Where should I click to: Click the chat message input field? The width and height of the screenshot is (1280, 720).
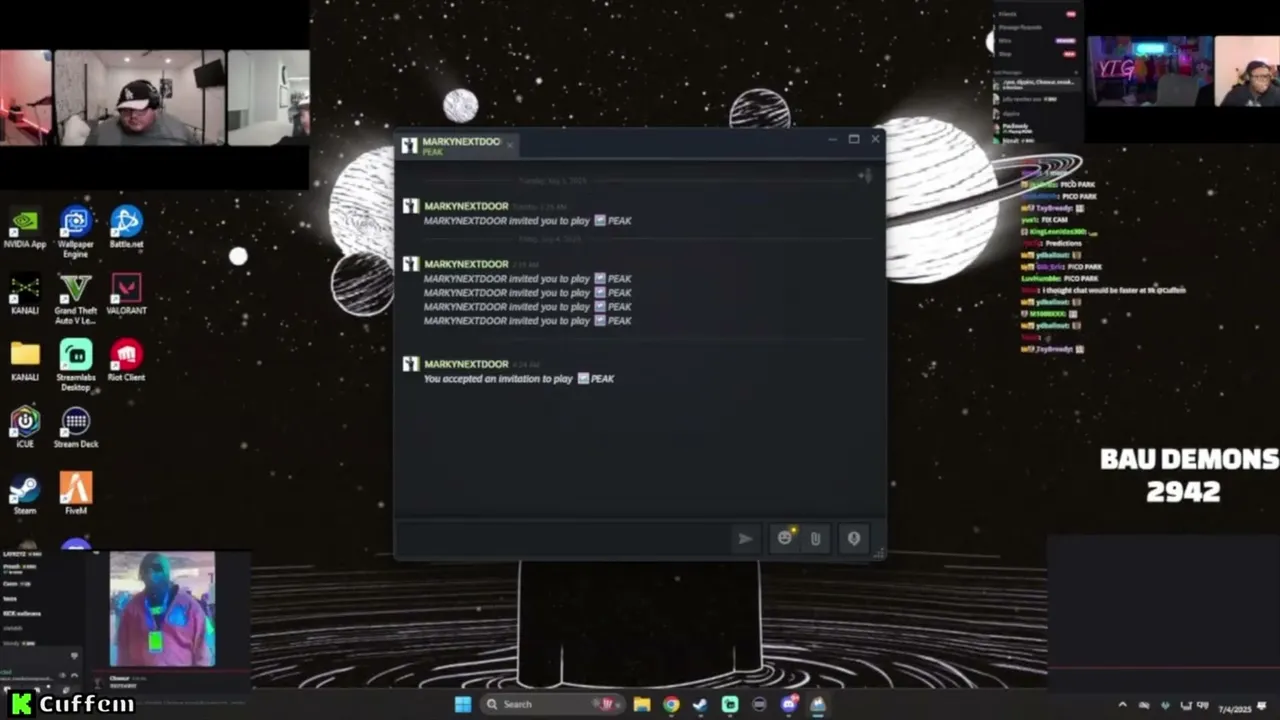tap(565, 539)
